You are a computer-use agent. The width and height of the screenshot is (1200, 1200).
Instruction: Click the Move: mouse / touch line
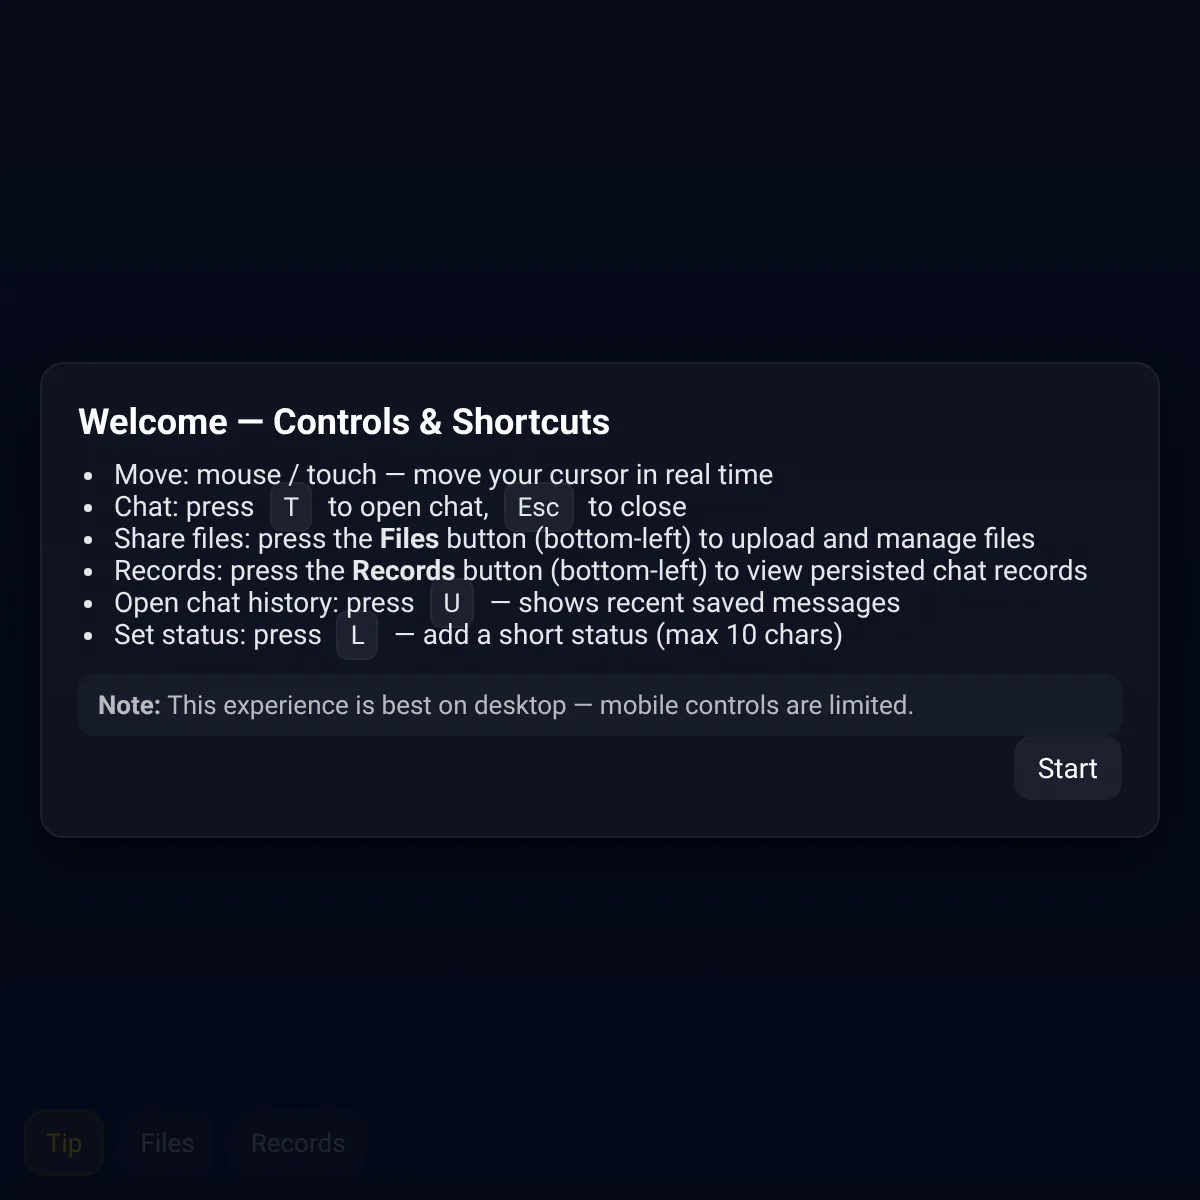coord(443,475)
